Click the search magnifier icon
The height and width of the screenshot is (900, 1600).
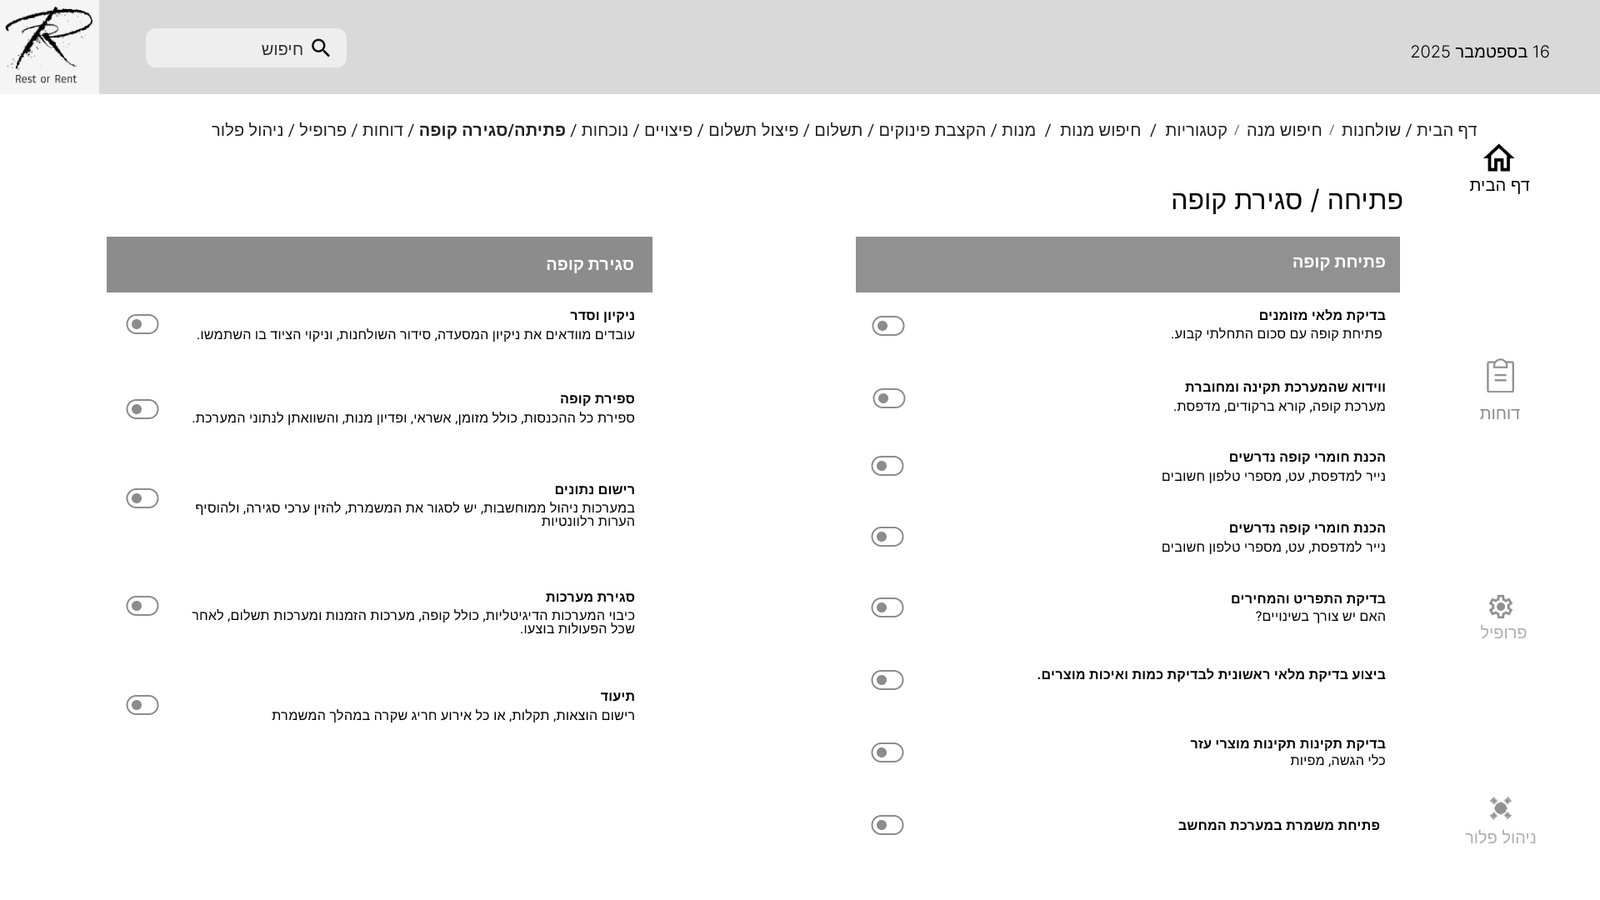(321, 48)
